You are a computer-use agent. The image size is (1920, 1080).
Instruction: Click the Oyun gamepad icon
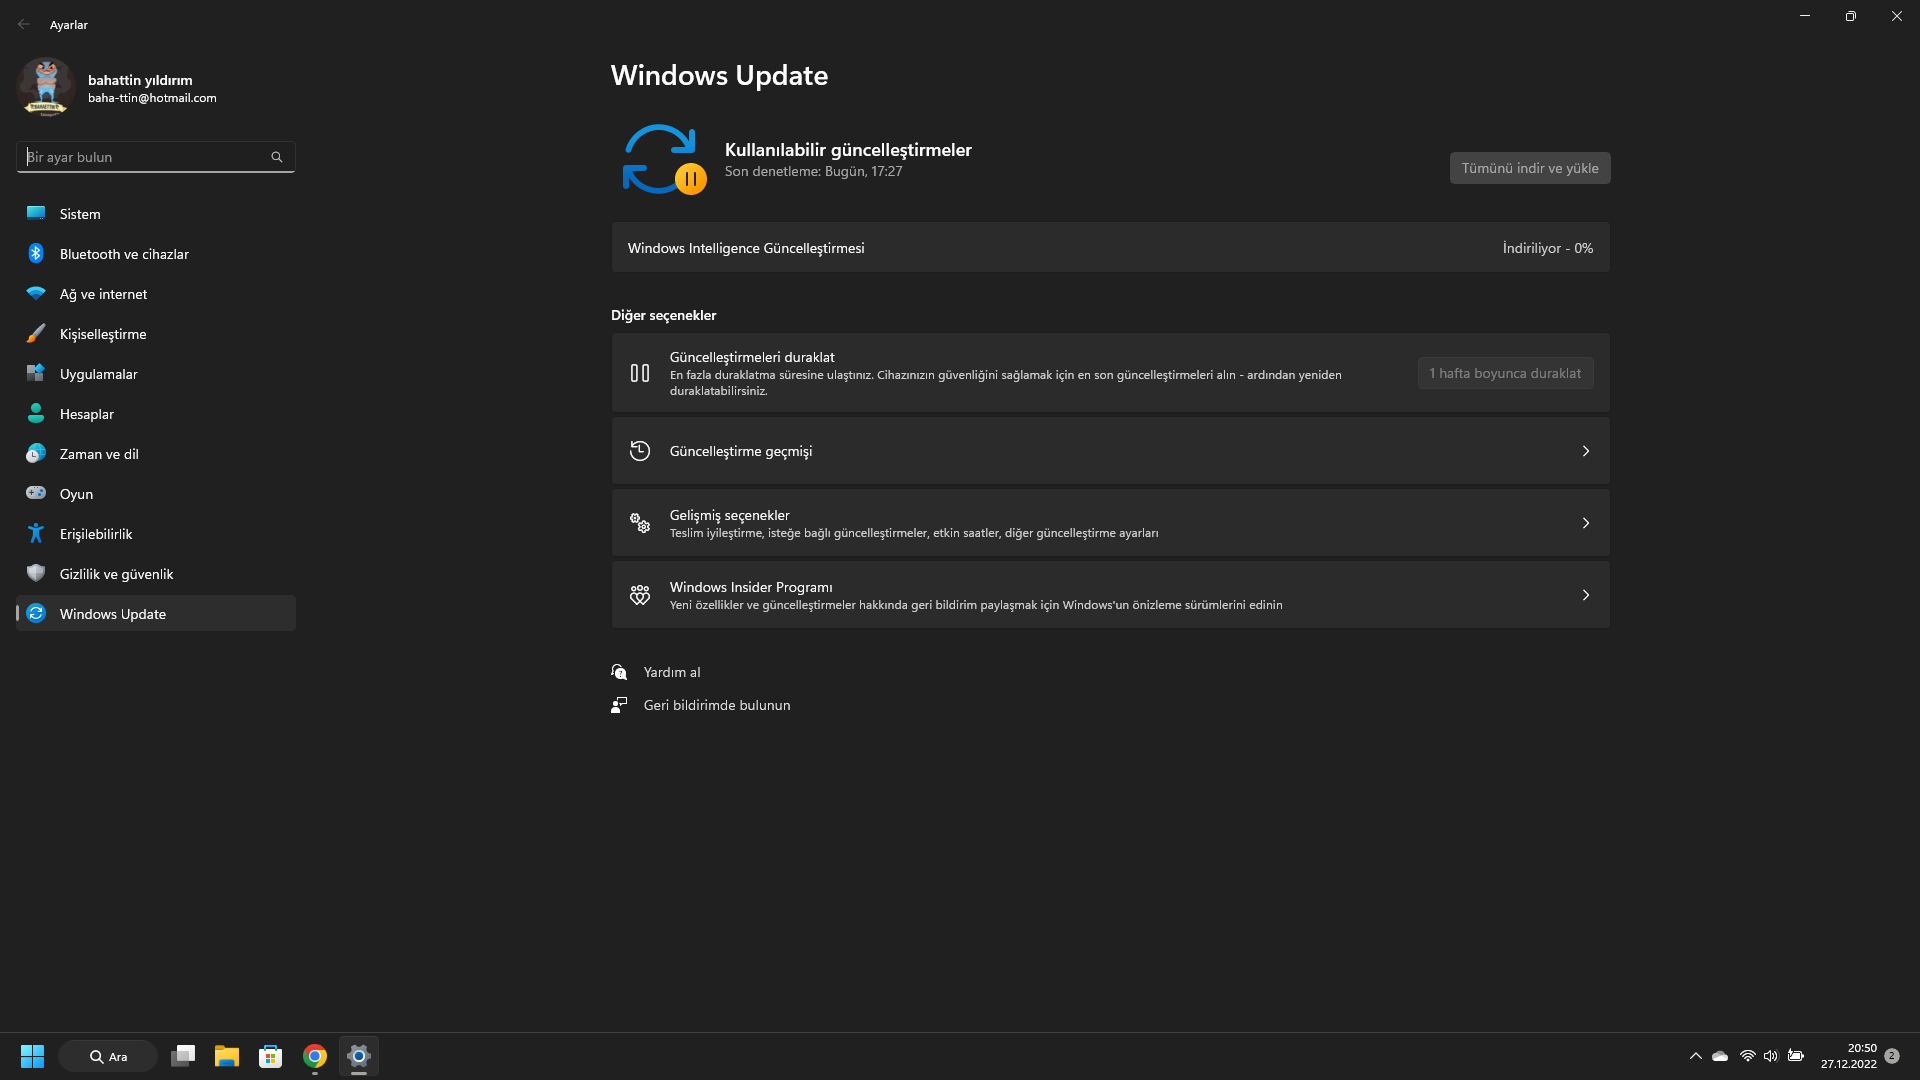36,494
